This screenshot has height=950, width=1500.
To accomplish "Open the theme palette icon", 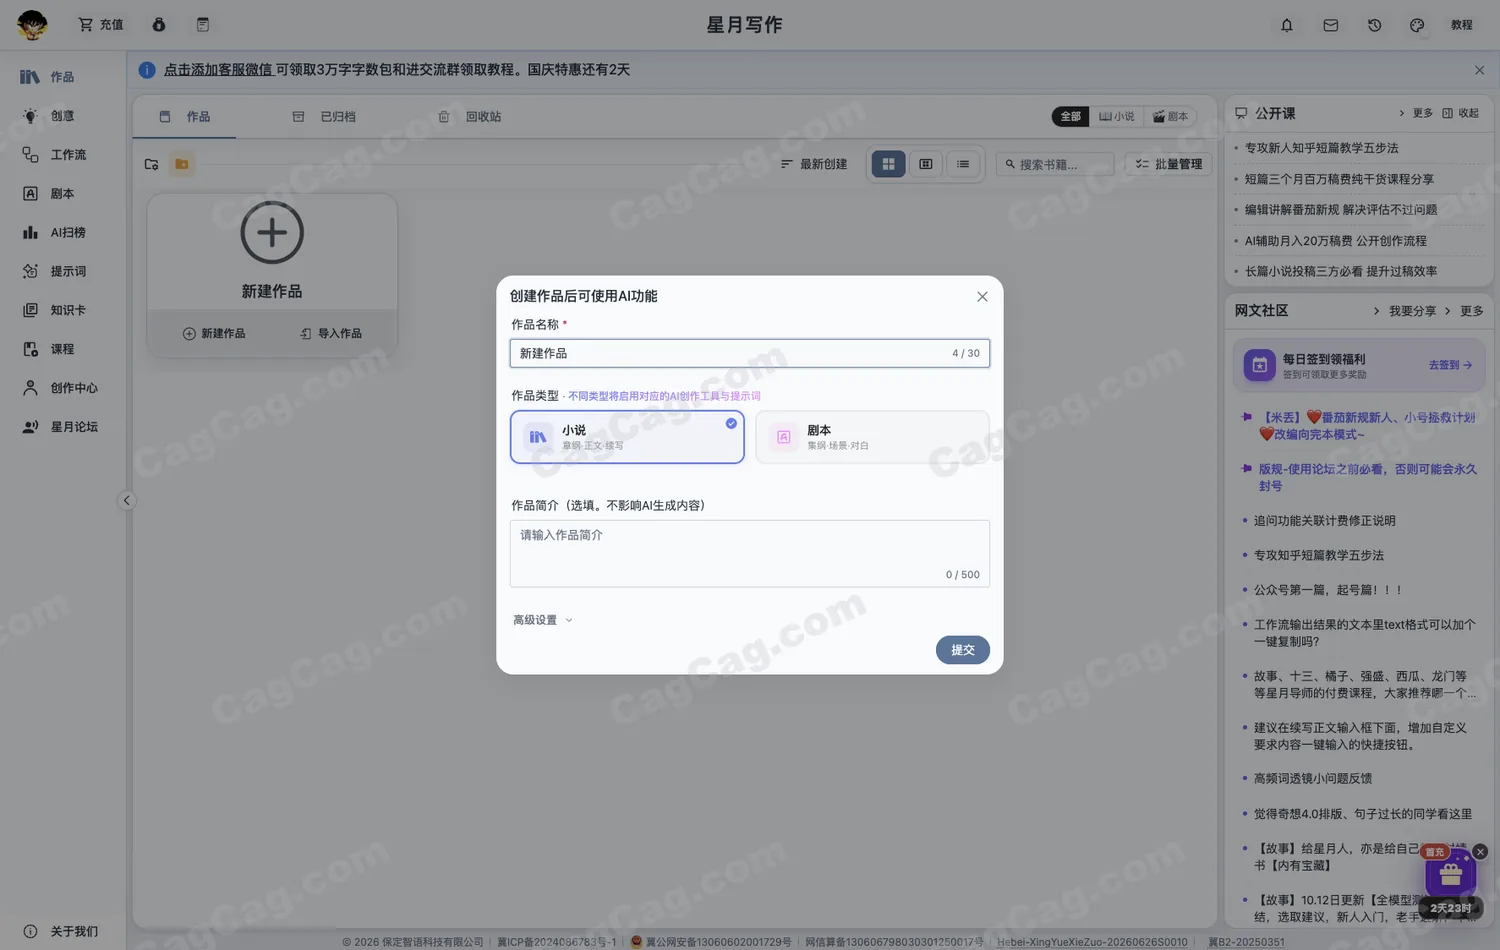I will point(1417,25).
